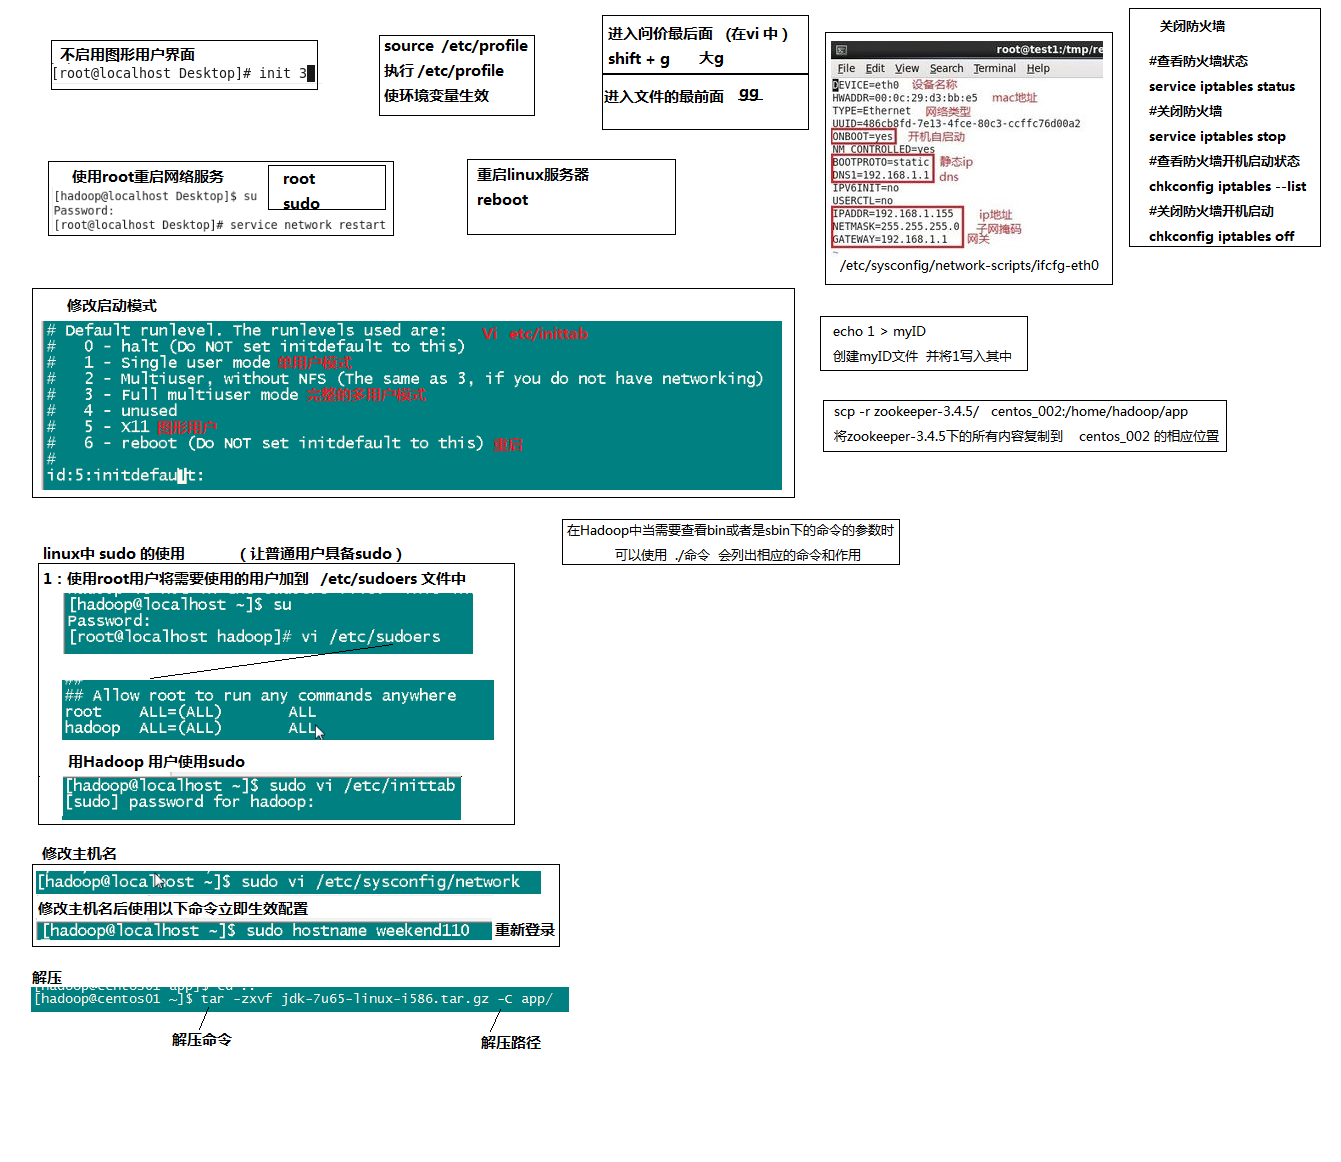Click the 'chkconfig iptables off' command
The width and height of the screenshot is (1341, 1162).
pos(1221,237)
